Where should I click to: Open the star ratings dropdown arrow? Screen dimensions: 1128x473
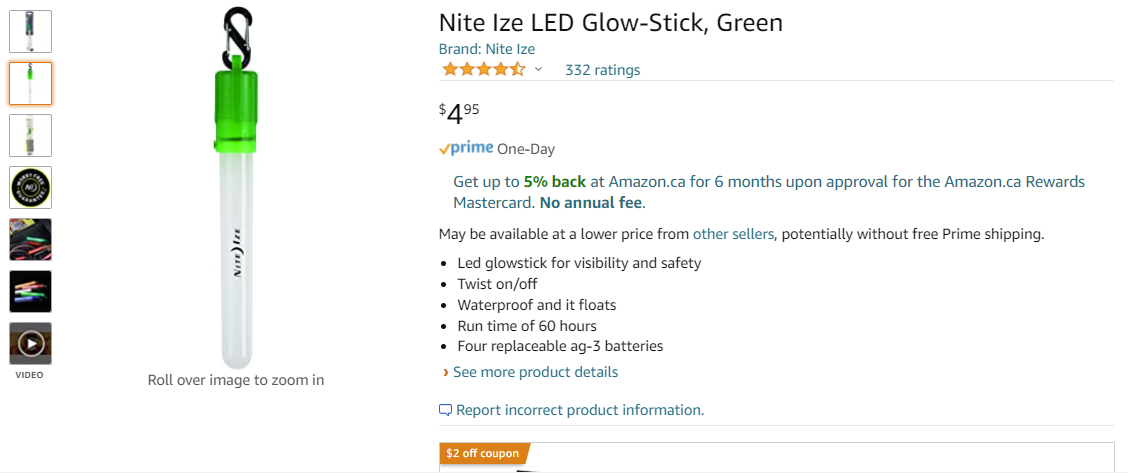click(x=538, y=69)
